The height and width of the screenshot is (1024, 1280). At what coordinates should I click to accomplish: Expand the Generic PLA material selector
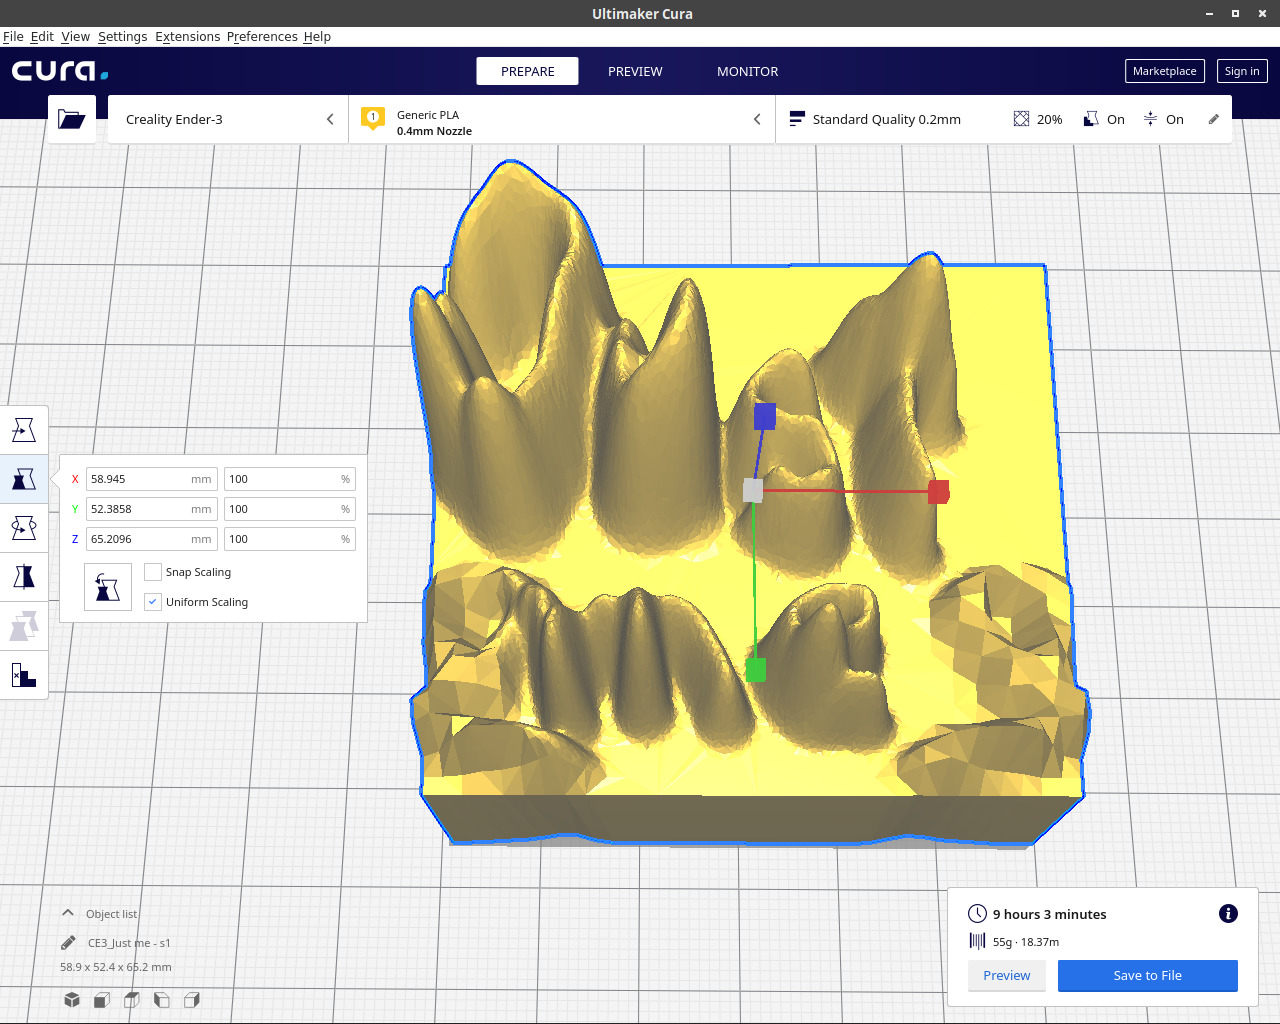[x=561, y=119]
